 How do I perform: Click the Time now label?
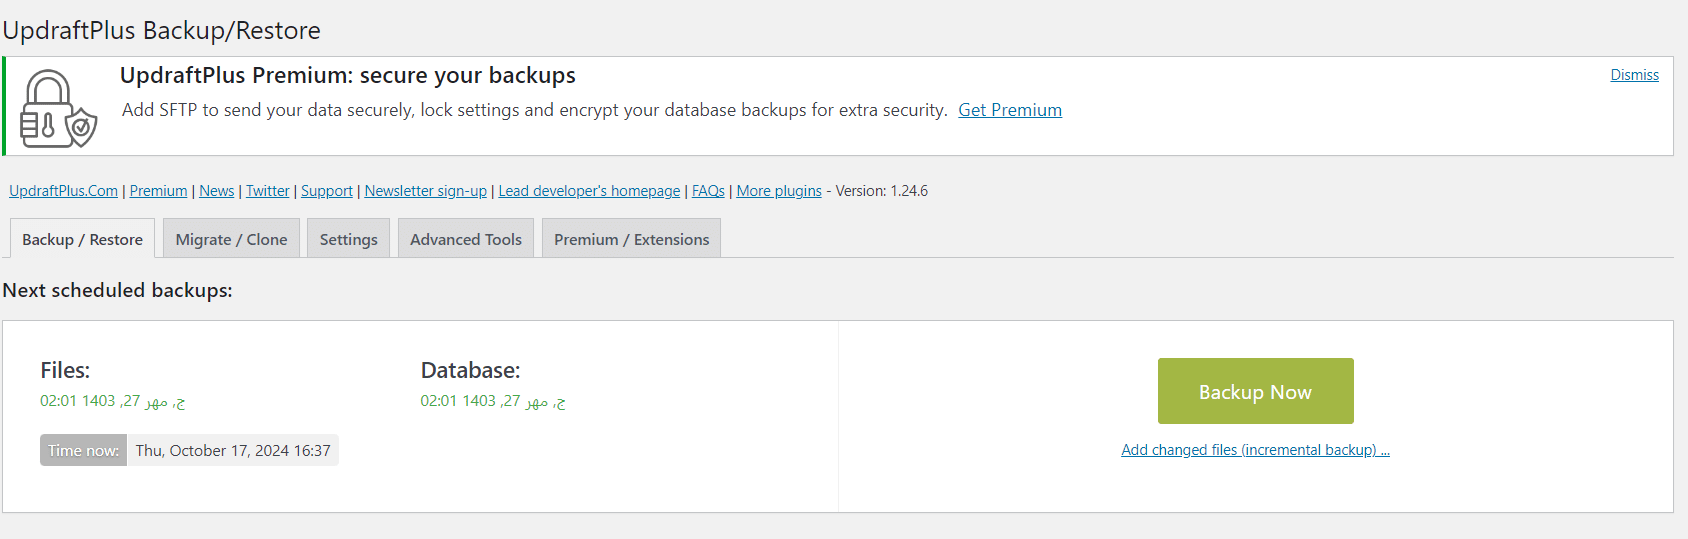coord(83,450)
